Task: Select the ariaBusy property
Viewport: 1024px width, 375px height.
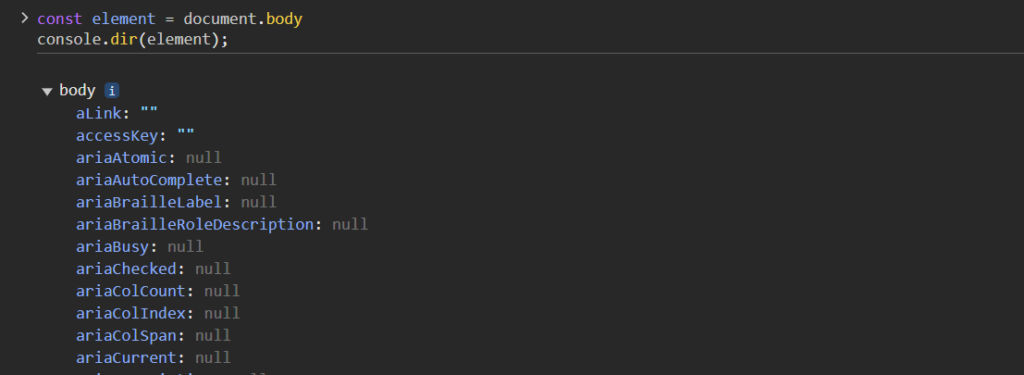Action: tap(112, 247)
